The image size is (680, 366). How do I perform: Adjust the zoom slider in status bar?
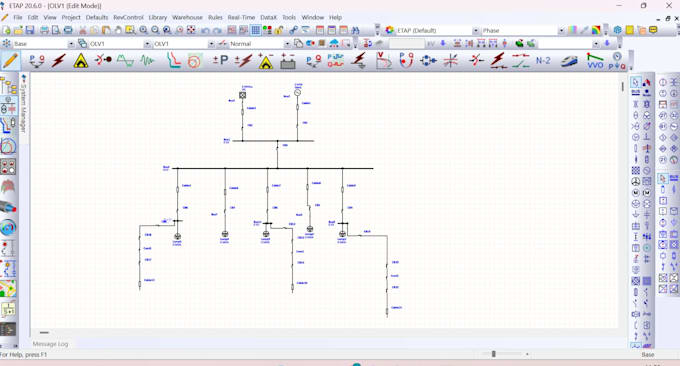pos(494,354)
